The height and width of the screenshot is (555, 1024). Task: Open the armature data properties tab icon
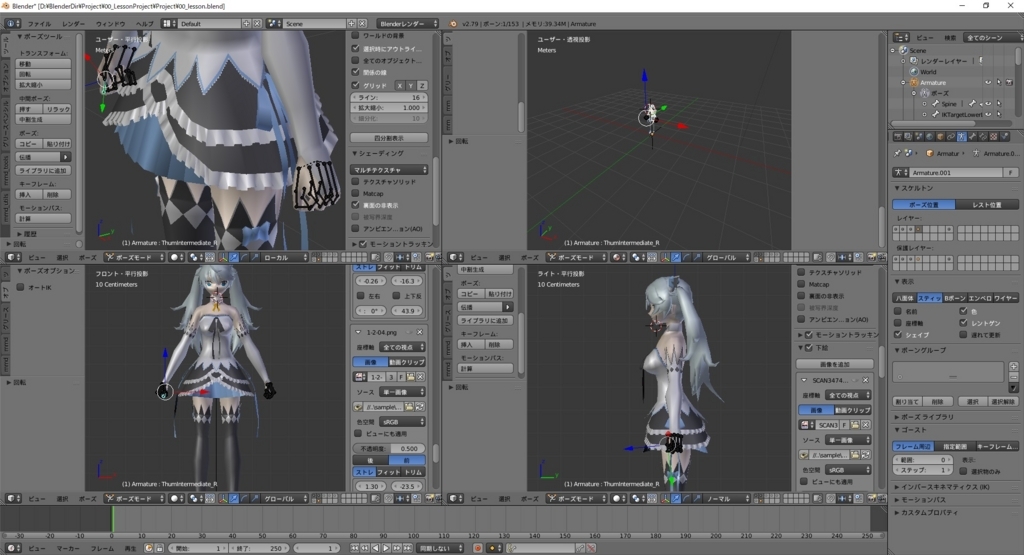click(961, 136)
